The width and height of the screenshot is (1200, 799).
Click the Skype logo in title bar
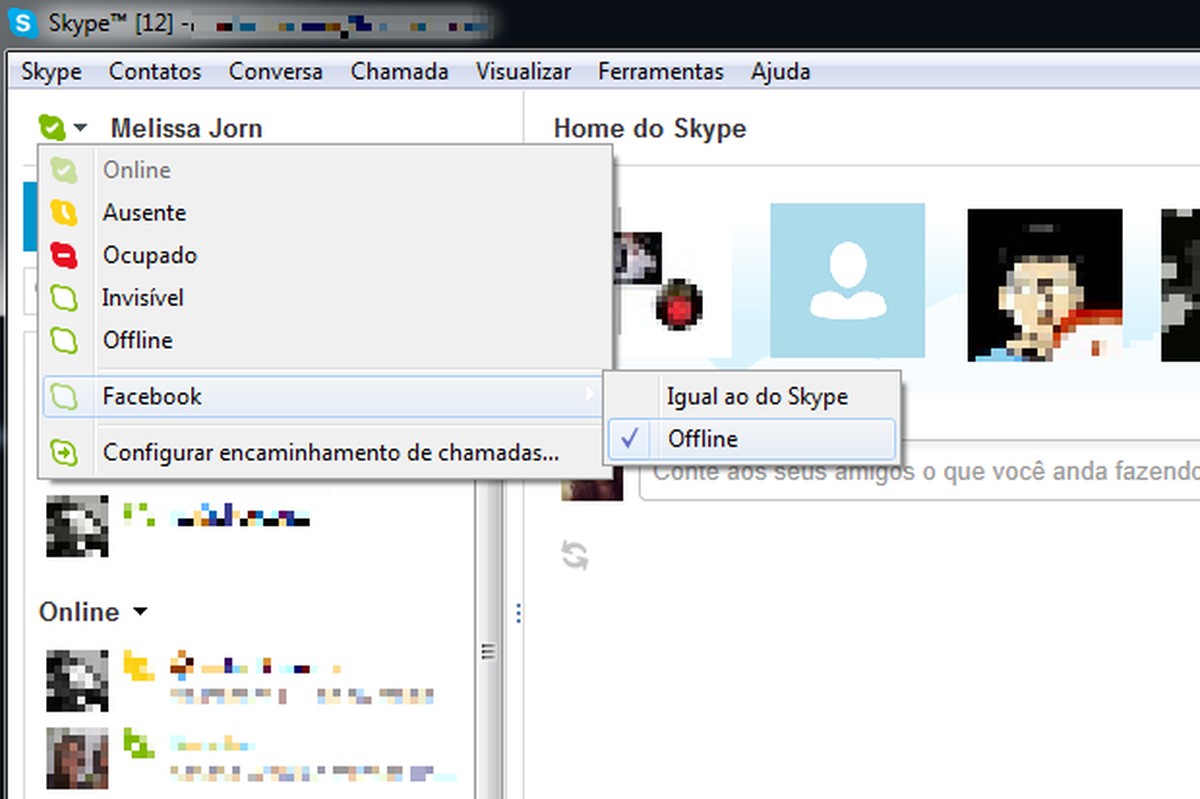(x=21, y=20)
